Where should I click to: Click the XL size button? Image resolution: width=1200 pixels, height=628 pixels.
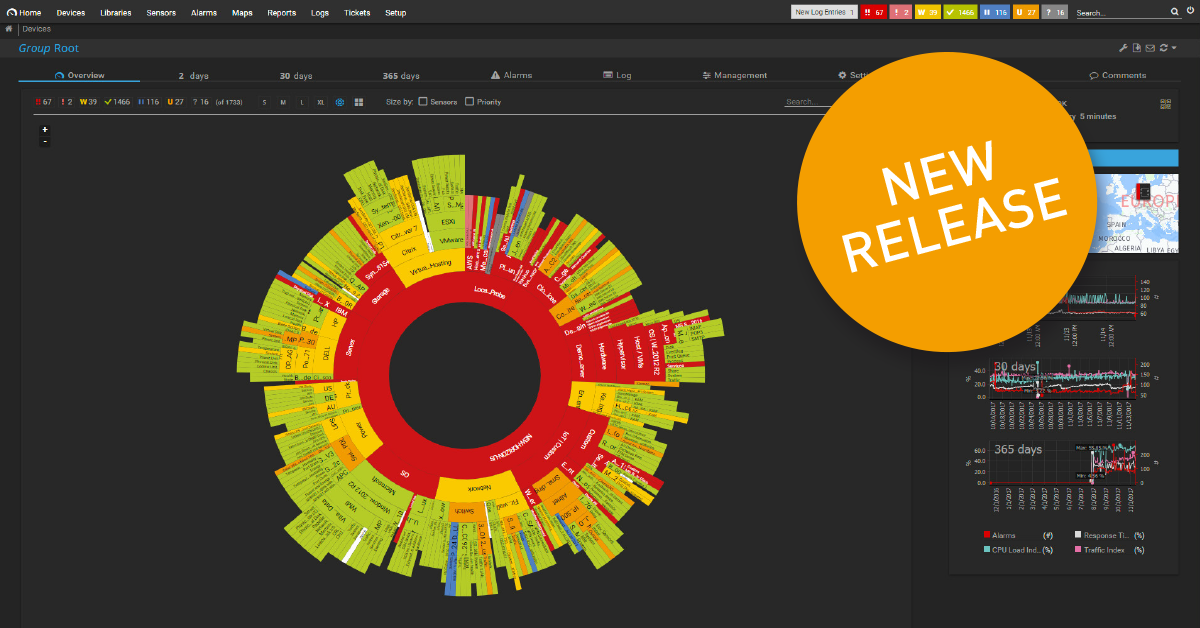coord(320,102)
